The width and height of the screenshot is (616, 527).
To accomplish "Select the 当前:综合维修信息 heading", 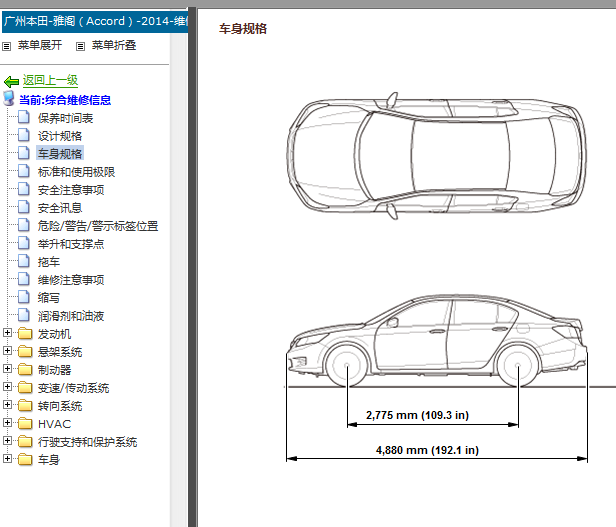I will [65, 100].
